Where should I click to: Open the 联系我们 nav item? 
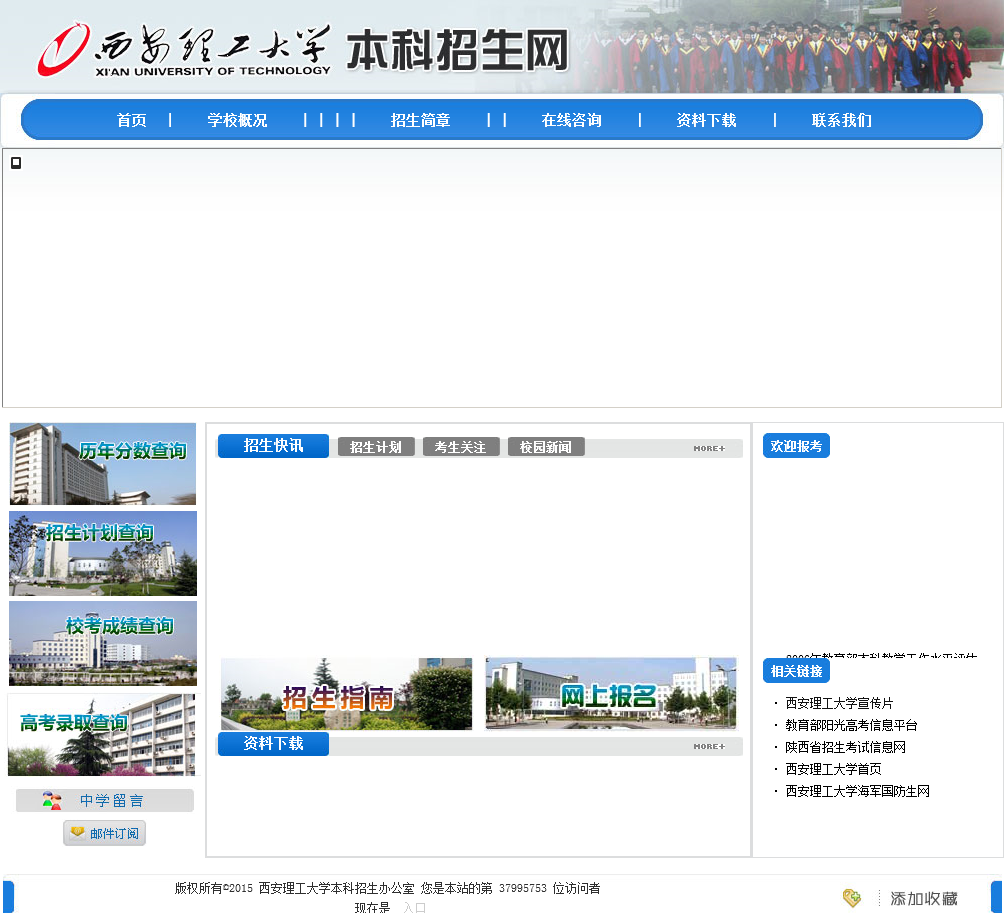[842, 120]
